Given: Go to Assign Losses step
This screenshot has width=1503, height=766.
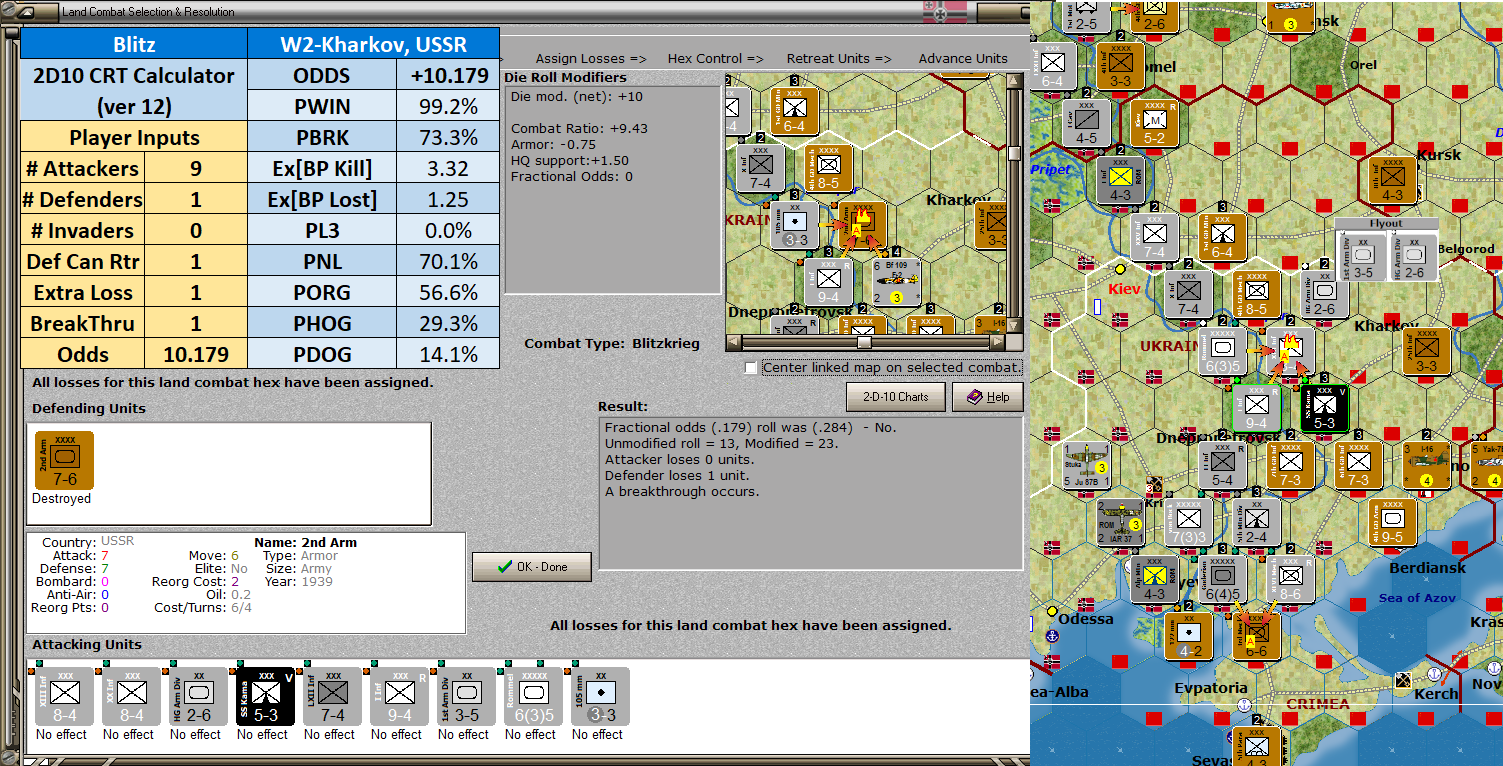Looking at the screenshot, I should click(591, 59).
